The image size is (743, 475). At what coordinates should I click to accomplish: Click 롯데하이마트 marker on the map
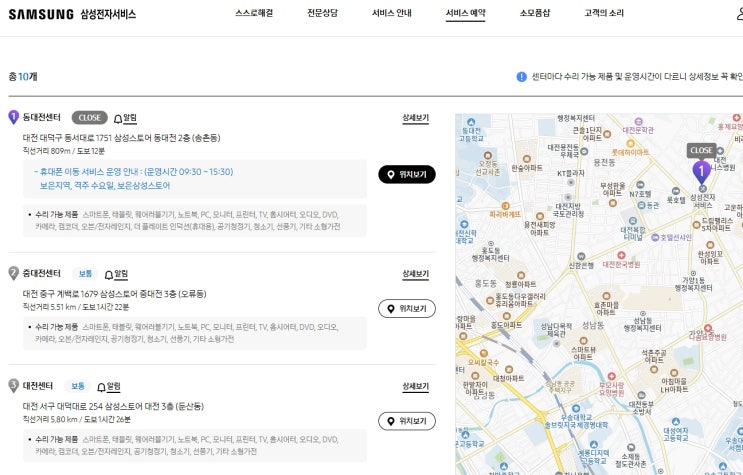630,144
